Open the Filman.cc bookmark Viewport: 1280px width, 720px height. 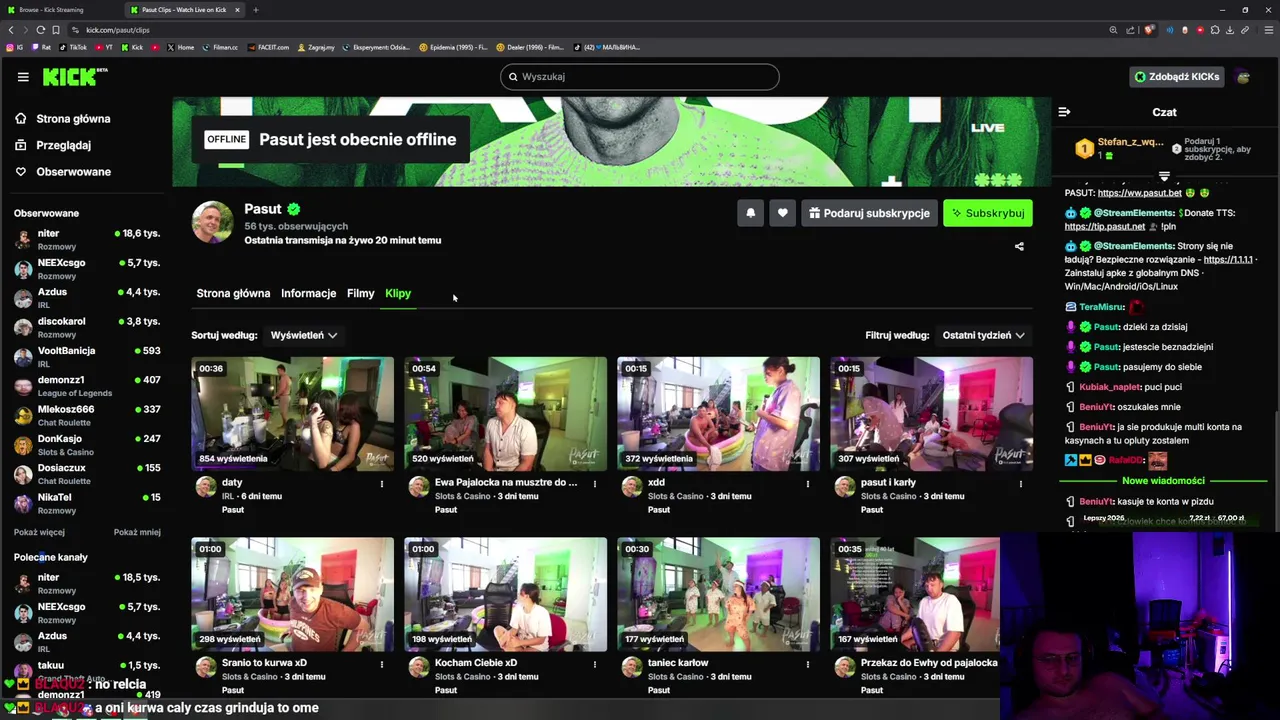click(x=220, y=47)
